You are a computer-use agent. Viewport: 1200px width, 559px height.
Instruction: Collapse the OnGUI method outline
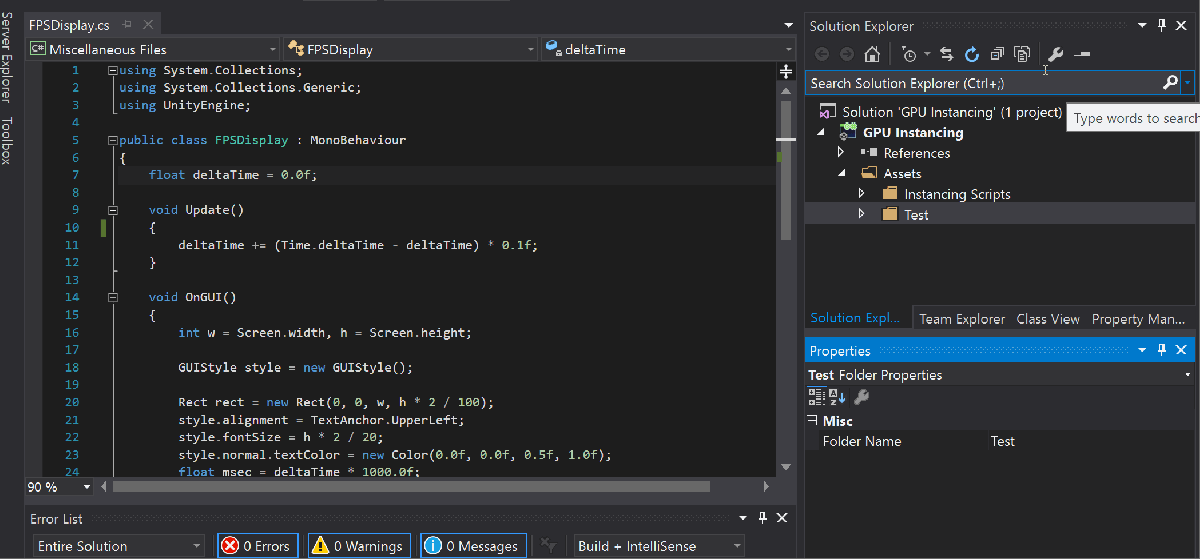(113, 297)
